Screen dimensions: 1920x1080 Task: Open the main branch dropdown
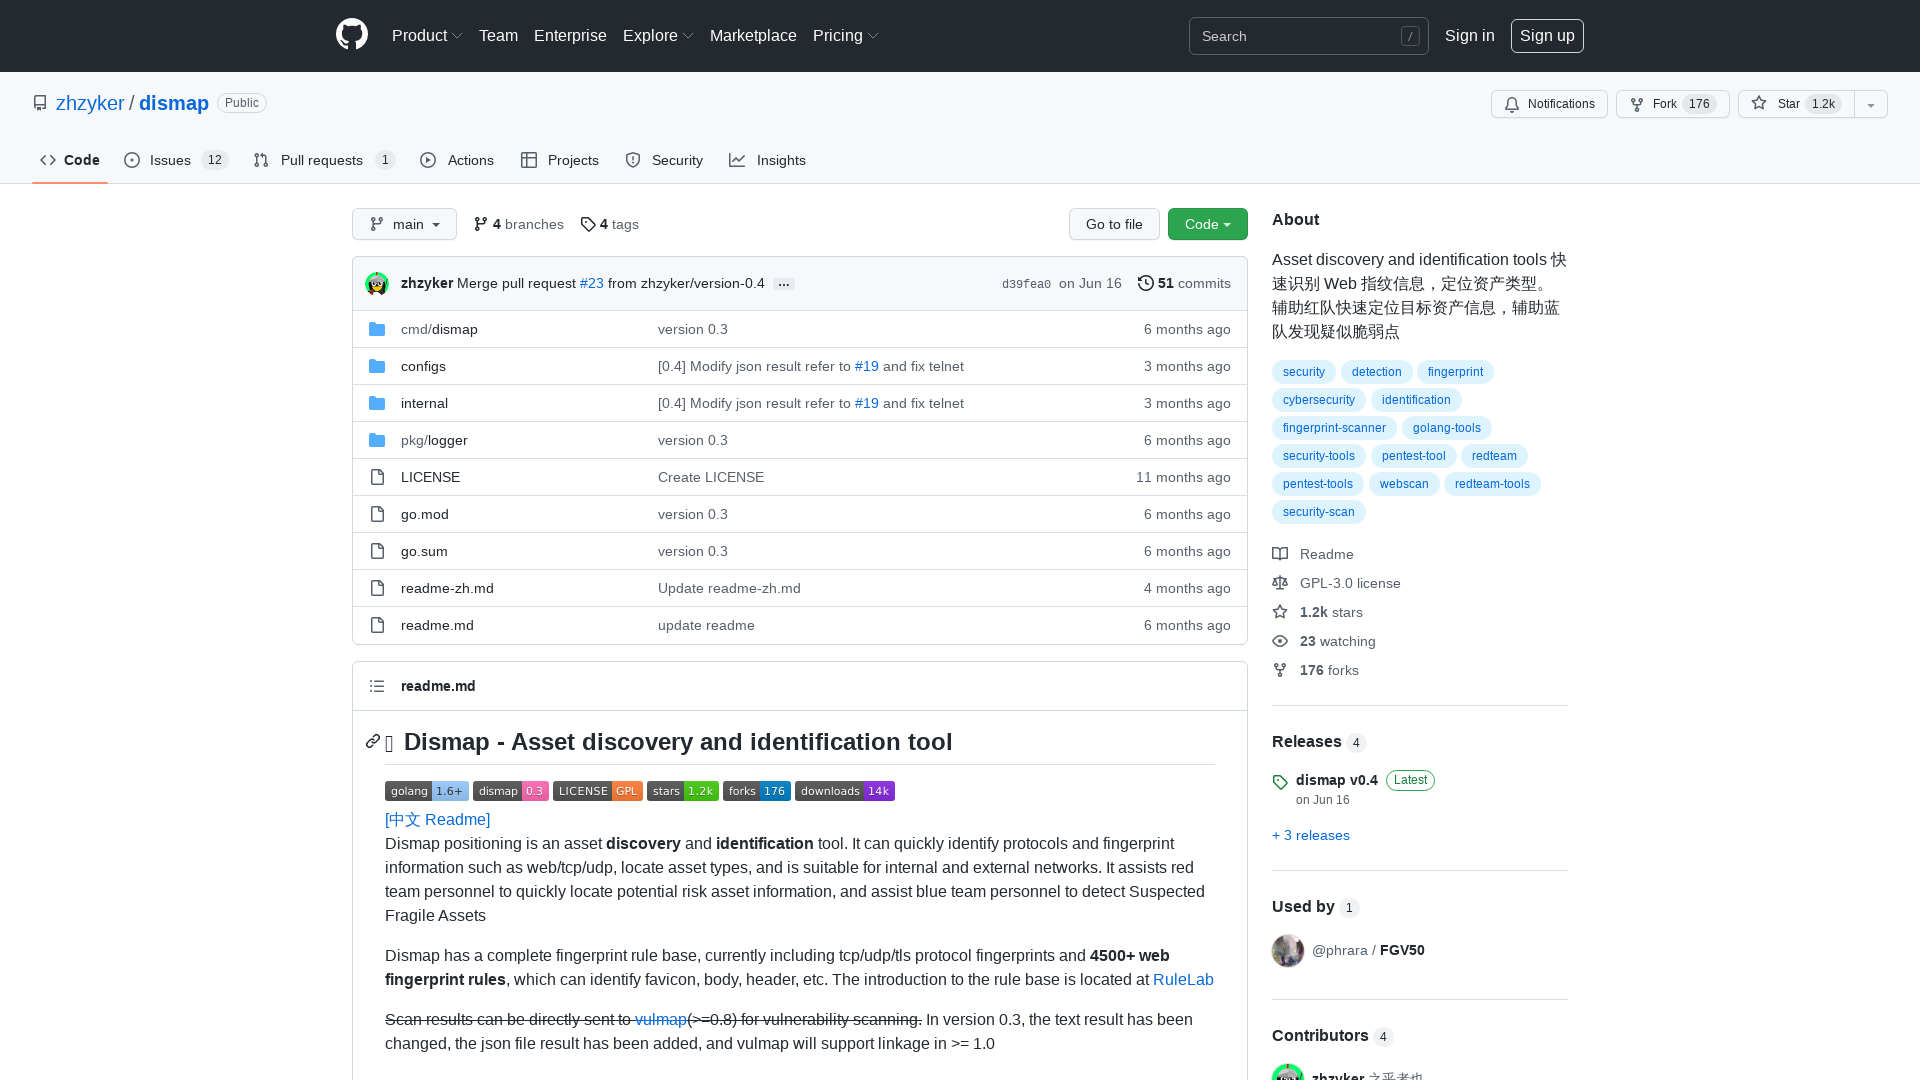(x=404, y=224)
